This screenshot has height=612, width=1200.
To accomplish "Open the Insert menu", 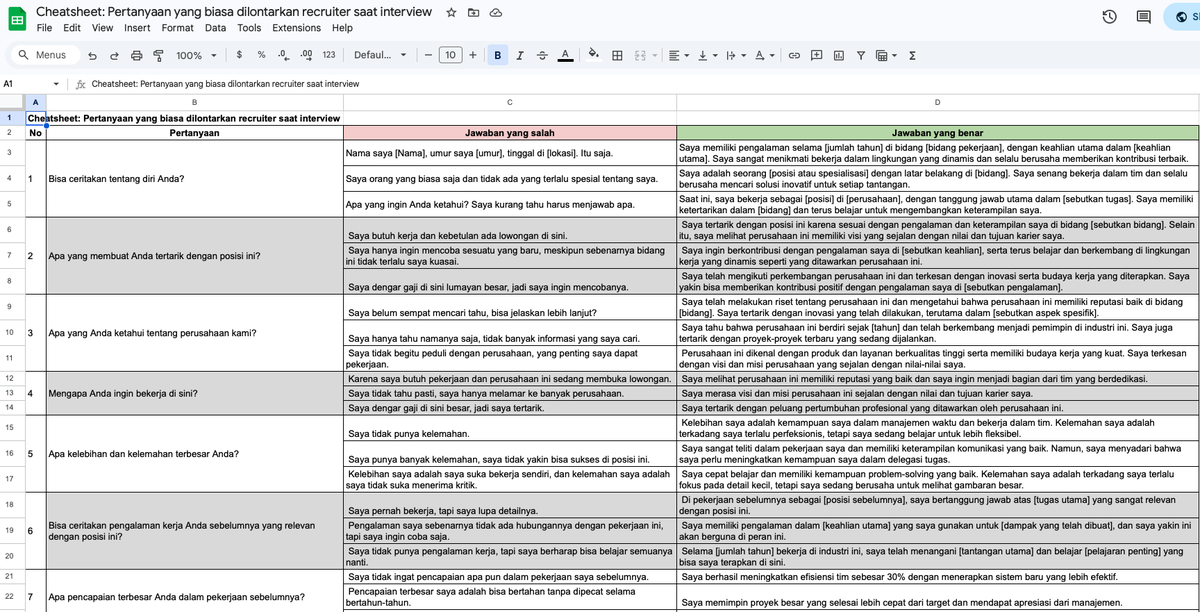I will 137,28.
